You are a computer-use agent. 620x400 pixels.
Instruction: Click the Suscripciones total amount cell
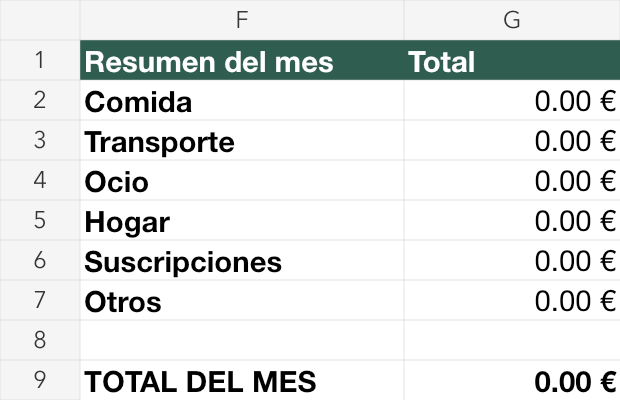(x=512, y=260)
